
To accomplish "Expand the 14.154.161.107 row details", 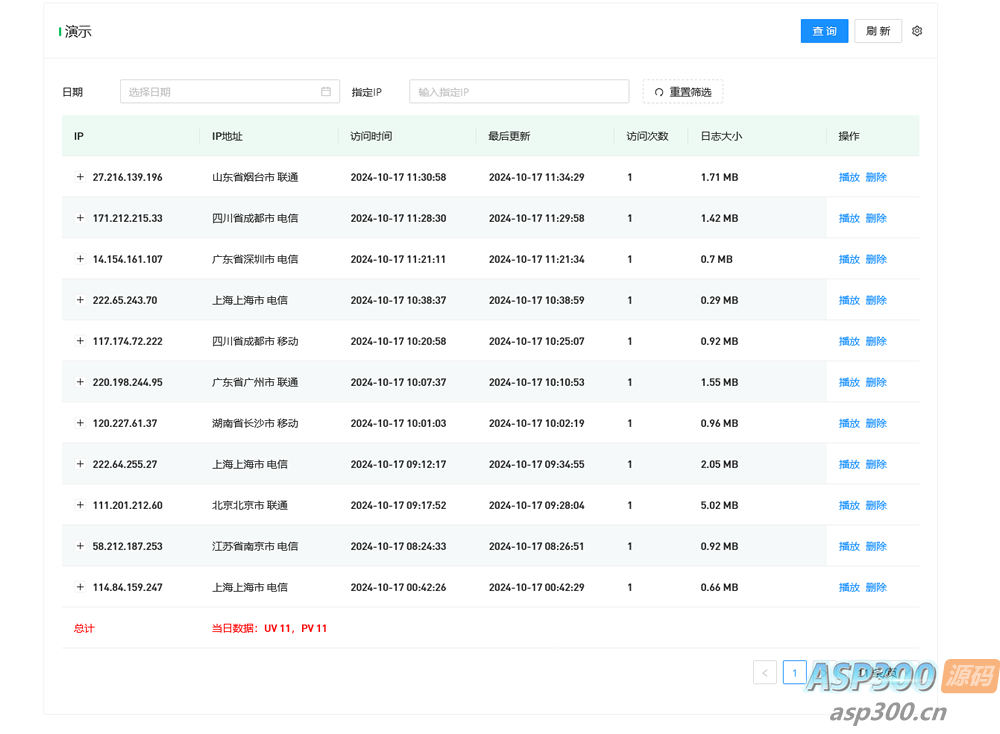I will click(80, 259).
